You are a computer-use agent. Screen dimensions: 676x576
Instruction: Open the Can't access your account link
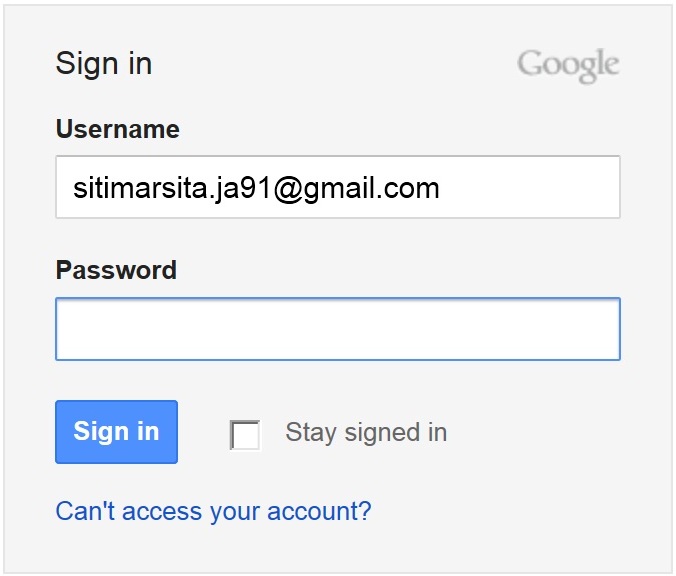click(x=213, y=511)
